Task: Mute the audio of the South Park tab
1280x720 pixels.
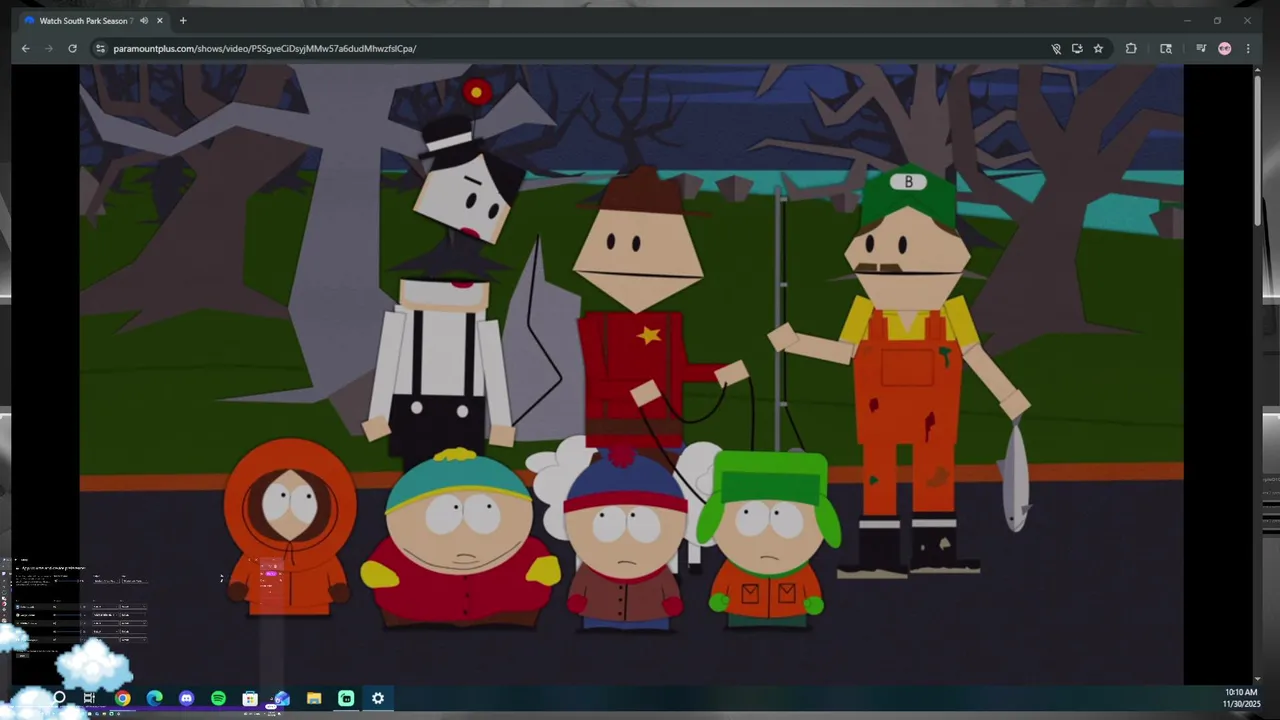Action: pos(144,20)
